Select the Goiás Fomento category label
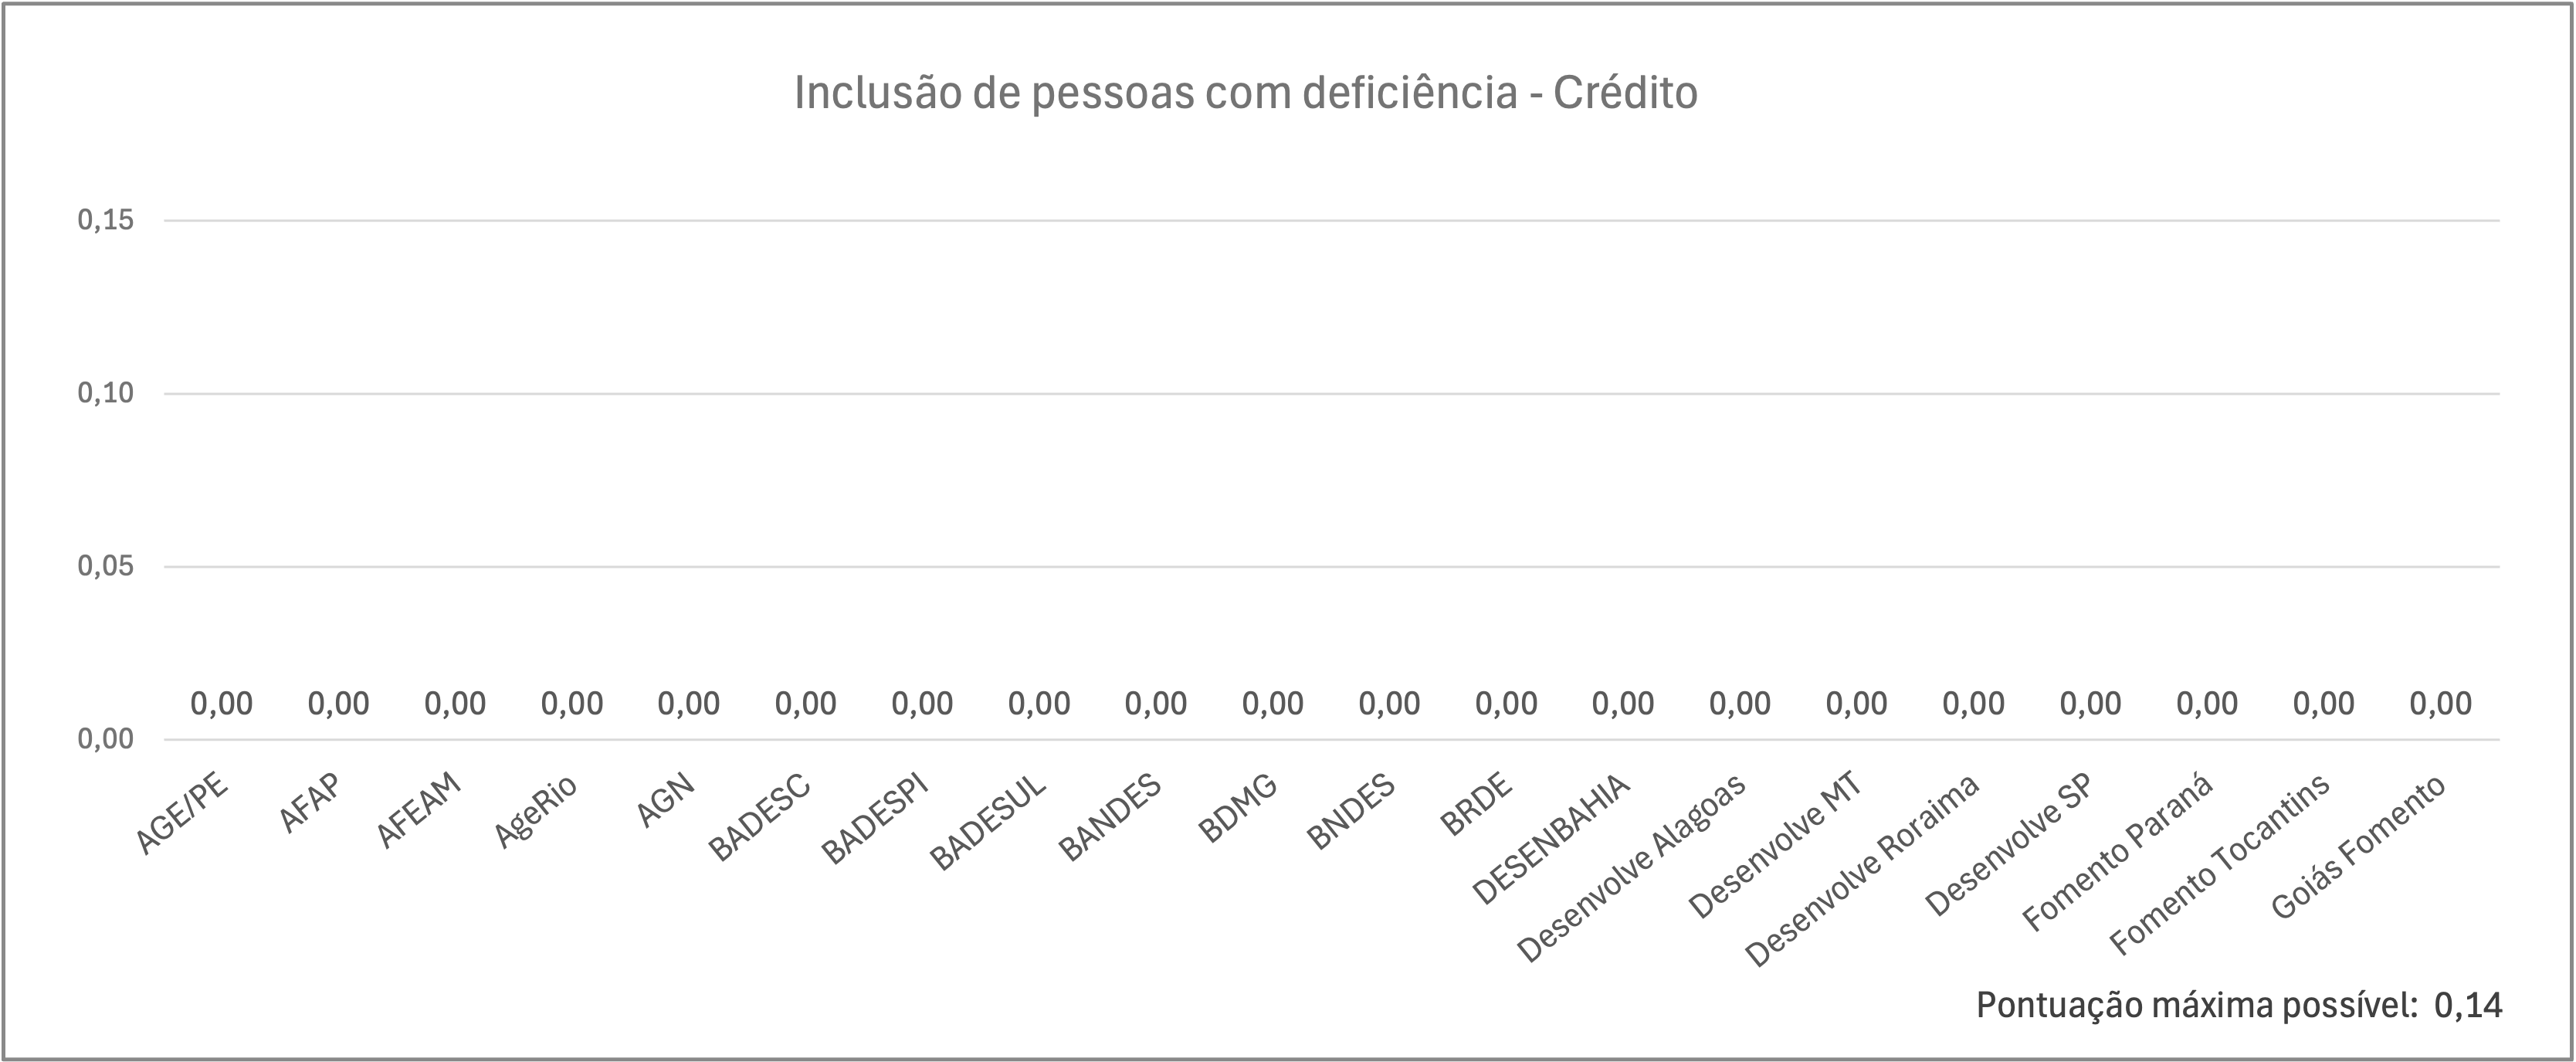The height and width of the screenshot is (1062, 2576). (2358, 846)
